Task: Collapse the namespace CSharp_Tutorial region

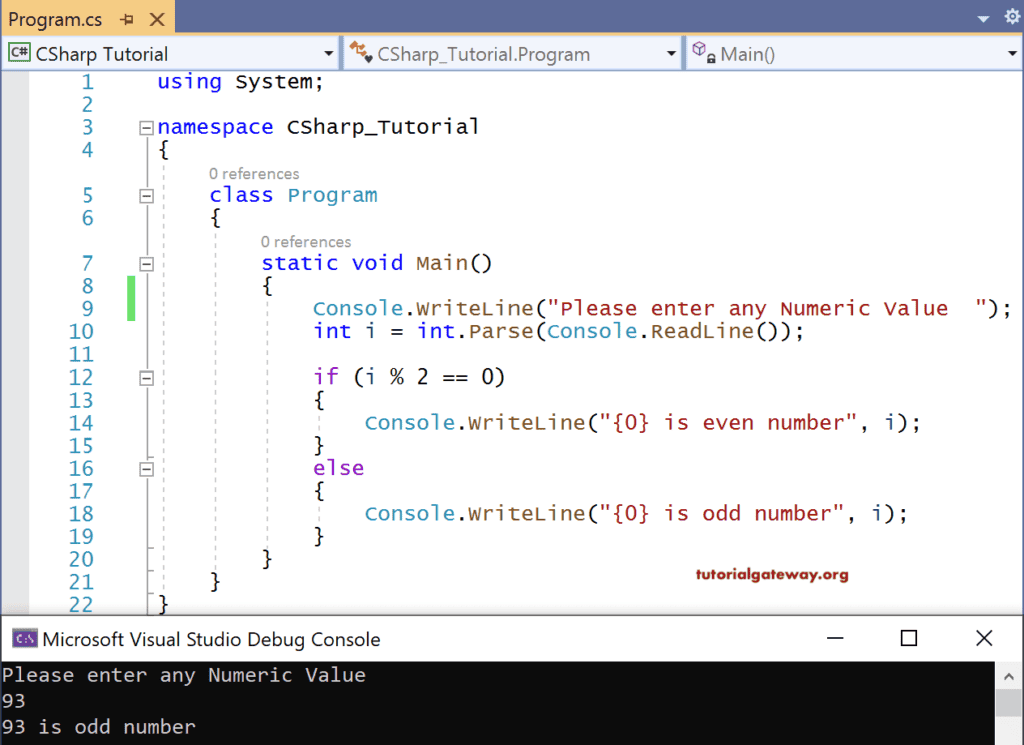Action: click(x=146, y=127)
